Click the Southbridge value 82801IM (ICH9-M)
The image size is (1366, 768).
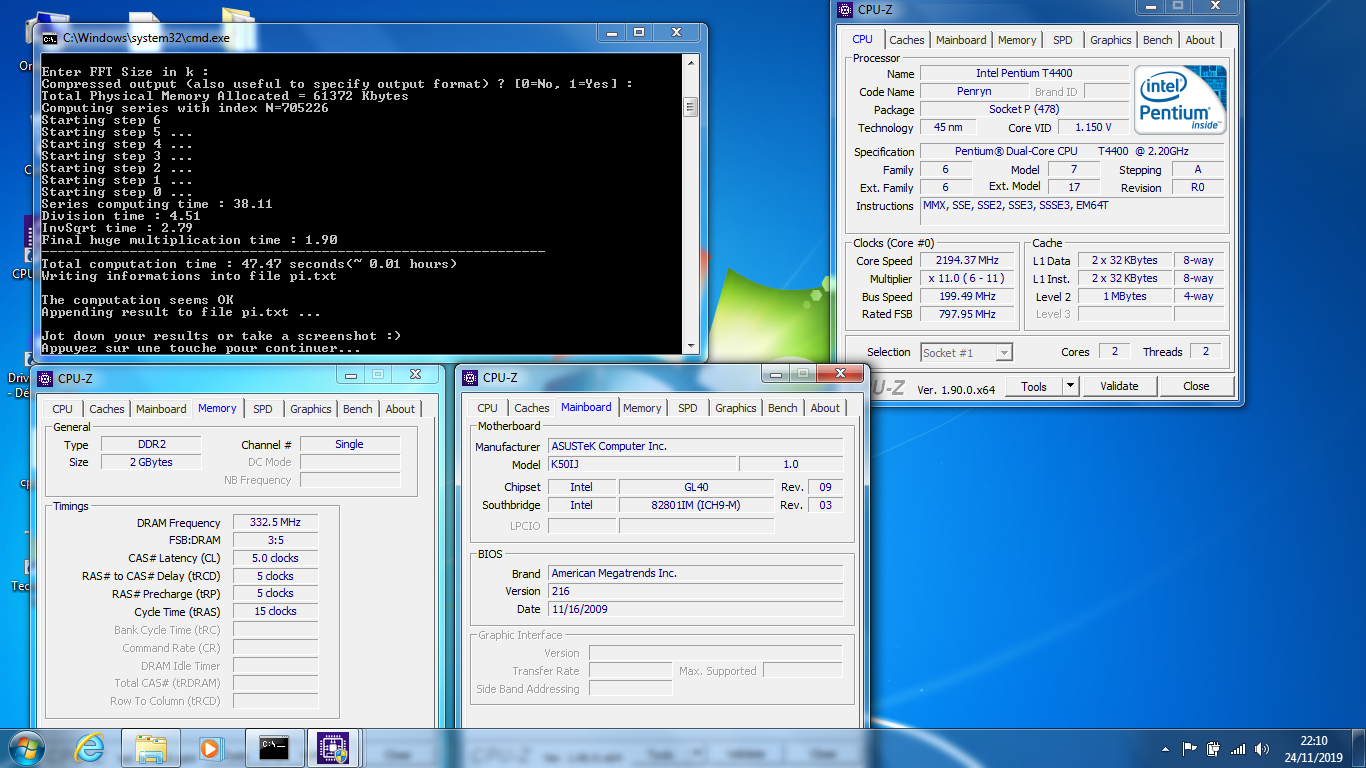696,506
